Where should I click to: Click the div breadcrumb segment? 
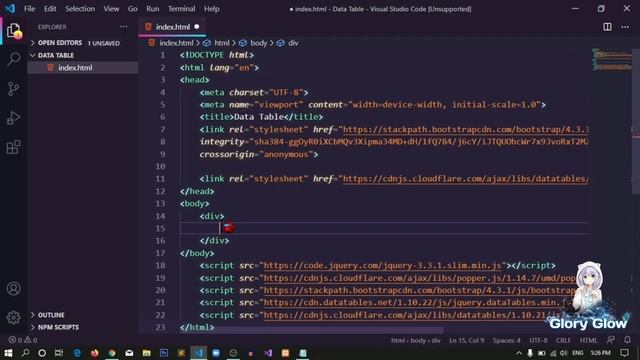293,43
